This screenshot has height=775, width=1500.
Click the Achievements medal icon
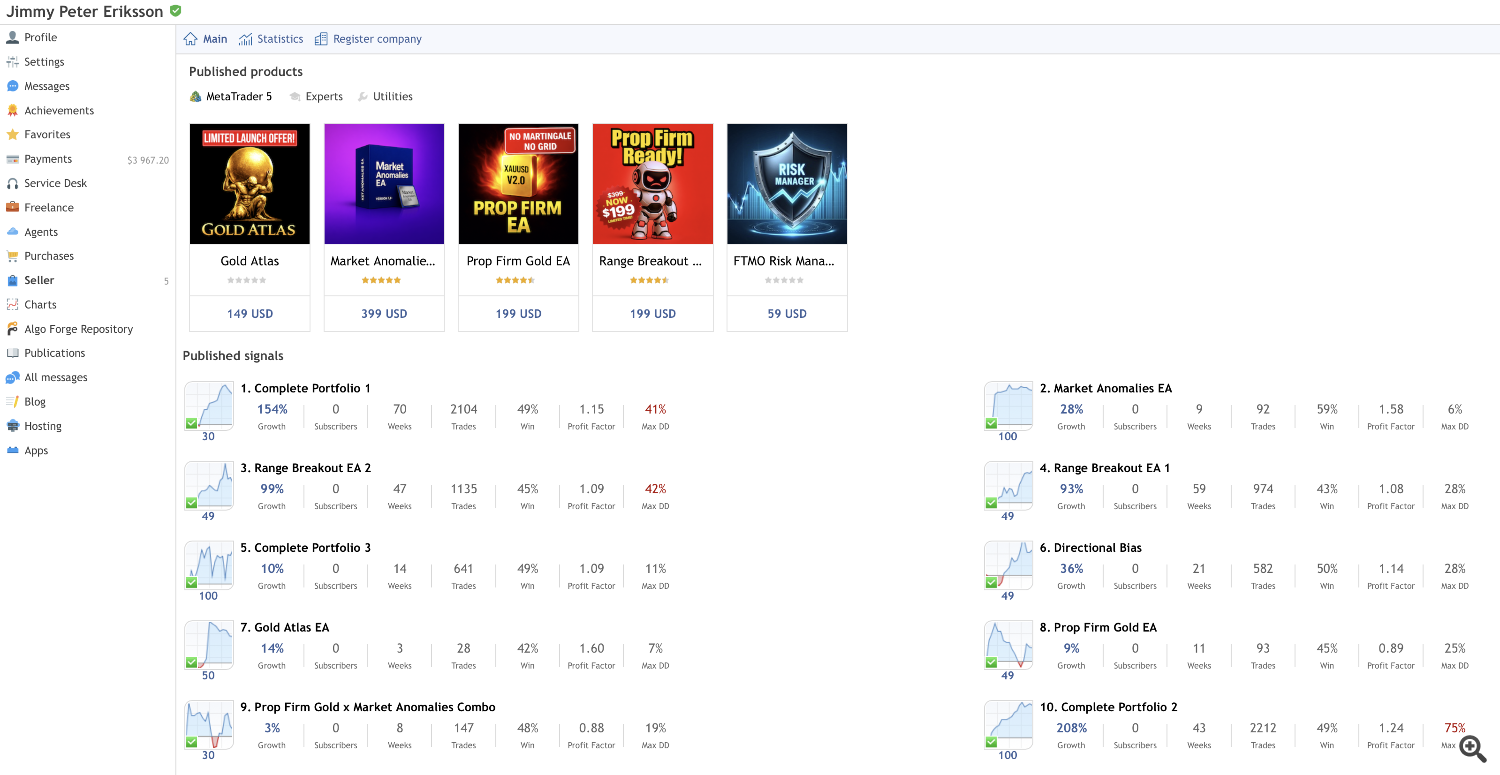click(13, 111)
